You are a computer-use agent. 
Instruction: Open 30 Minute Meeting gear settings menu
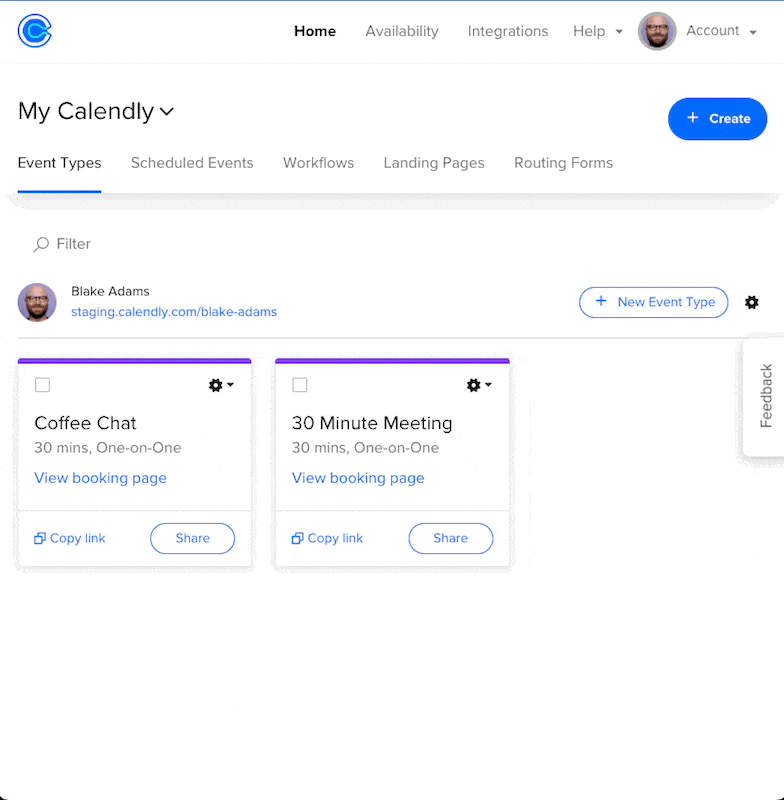[x=478, y=385]
